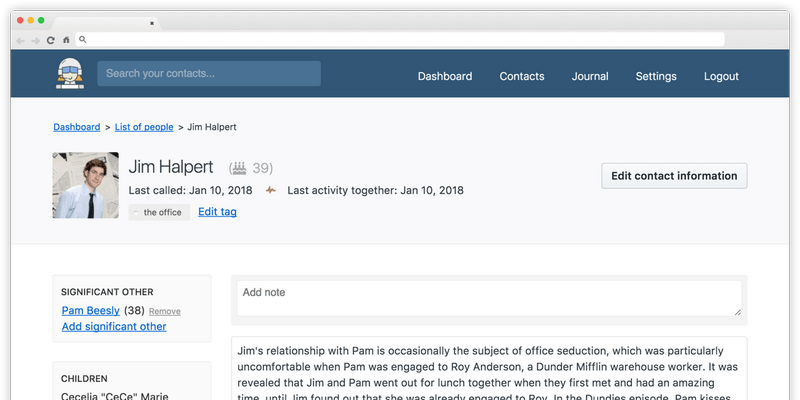The width and height of the screenshot is (800, 400).
Task: Click Add significant other link
Action: (x=114, y=327)
